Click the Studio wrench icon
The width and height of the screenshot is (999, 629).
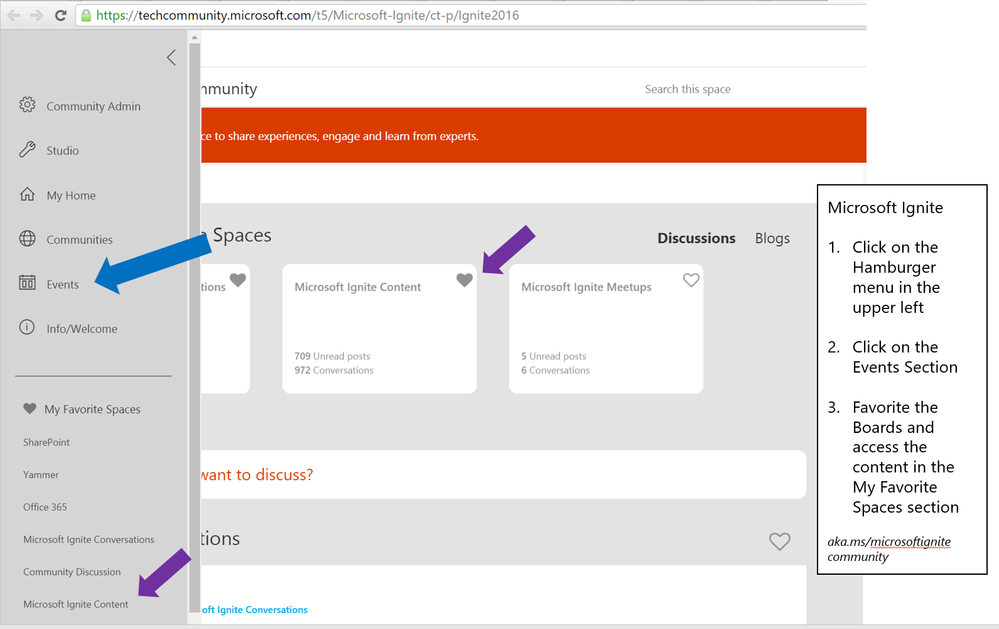pos(27,150)
